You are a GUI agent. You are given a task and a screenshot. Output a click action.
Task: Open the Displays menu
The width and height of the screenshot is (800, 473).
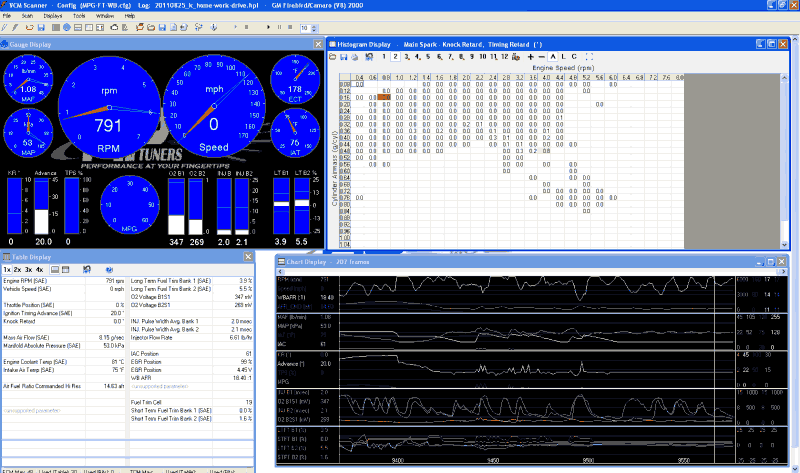pos(52,17)
